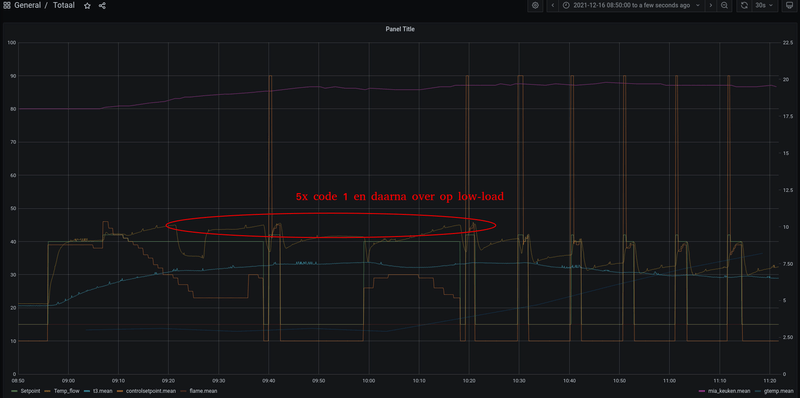Open the General folder breadcrumb
The width and height of the screenshot is (800, 398).
pos(28,5)
